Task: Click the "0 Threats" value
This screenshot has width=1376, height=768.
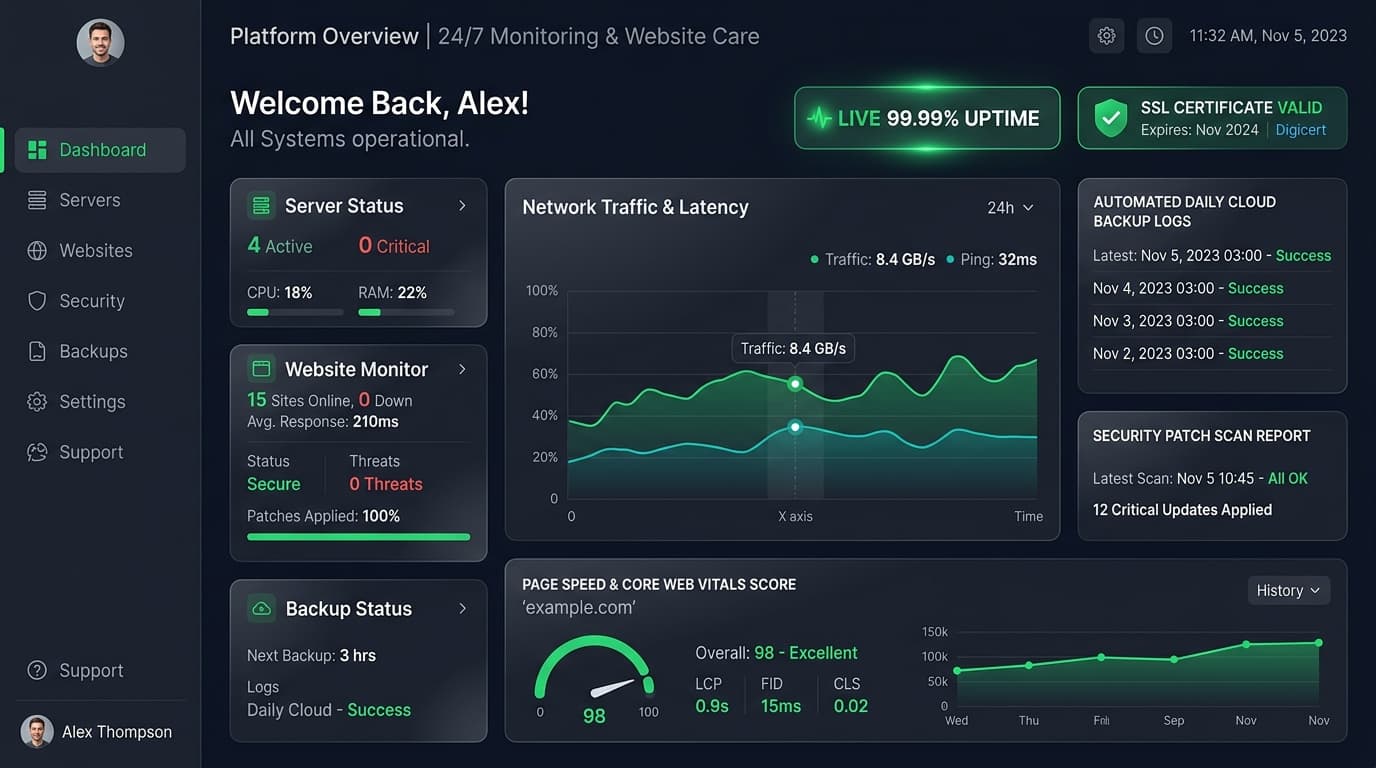Action: tap(386, 484)
